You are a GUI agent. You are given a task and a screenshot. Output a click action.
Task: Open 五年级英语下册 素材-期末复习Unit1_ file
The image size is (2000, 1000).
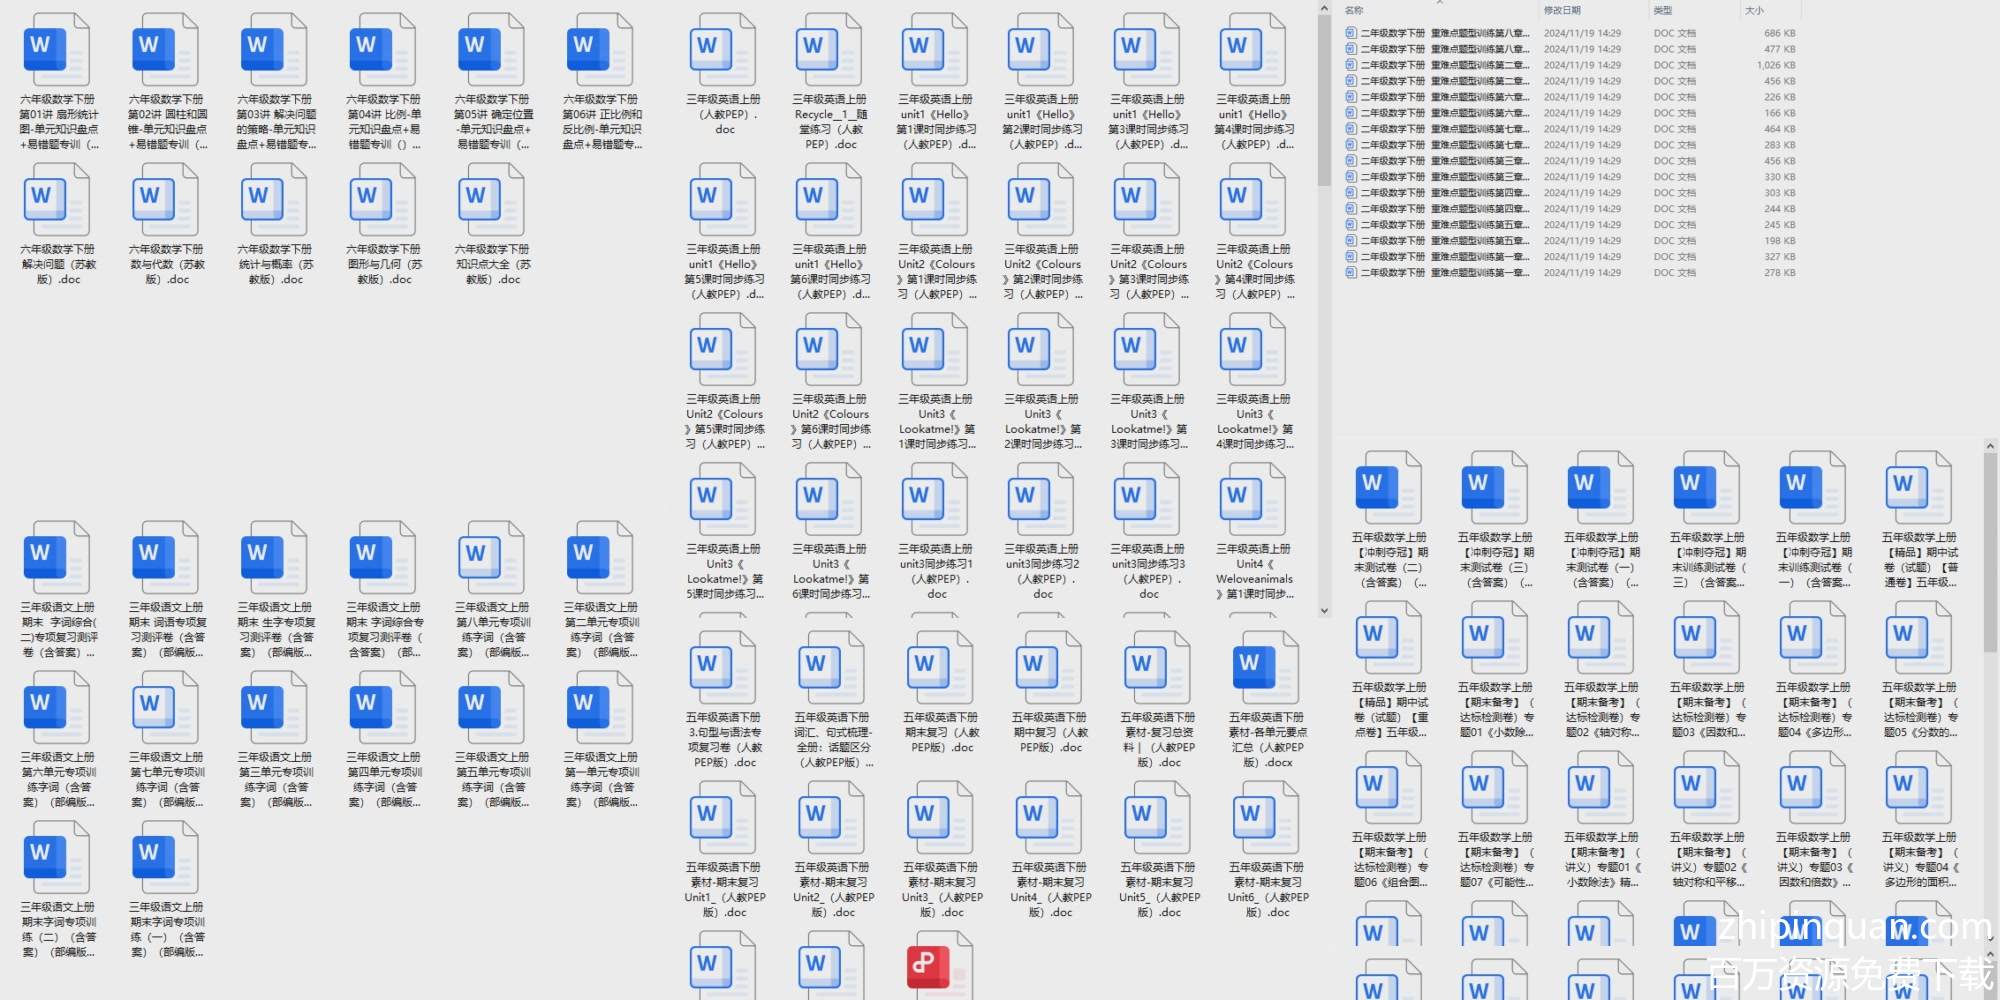pyautogui.click(x=724, y=850)
